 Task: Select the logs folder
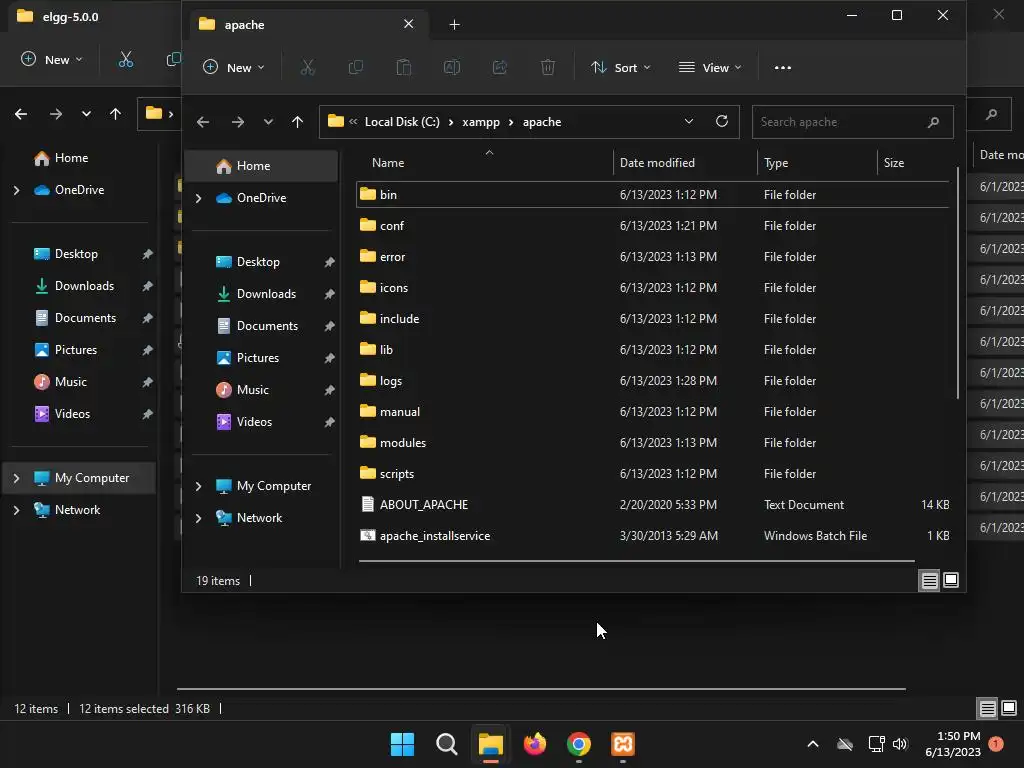652,381
